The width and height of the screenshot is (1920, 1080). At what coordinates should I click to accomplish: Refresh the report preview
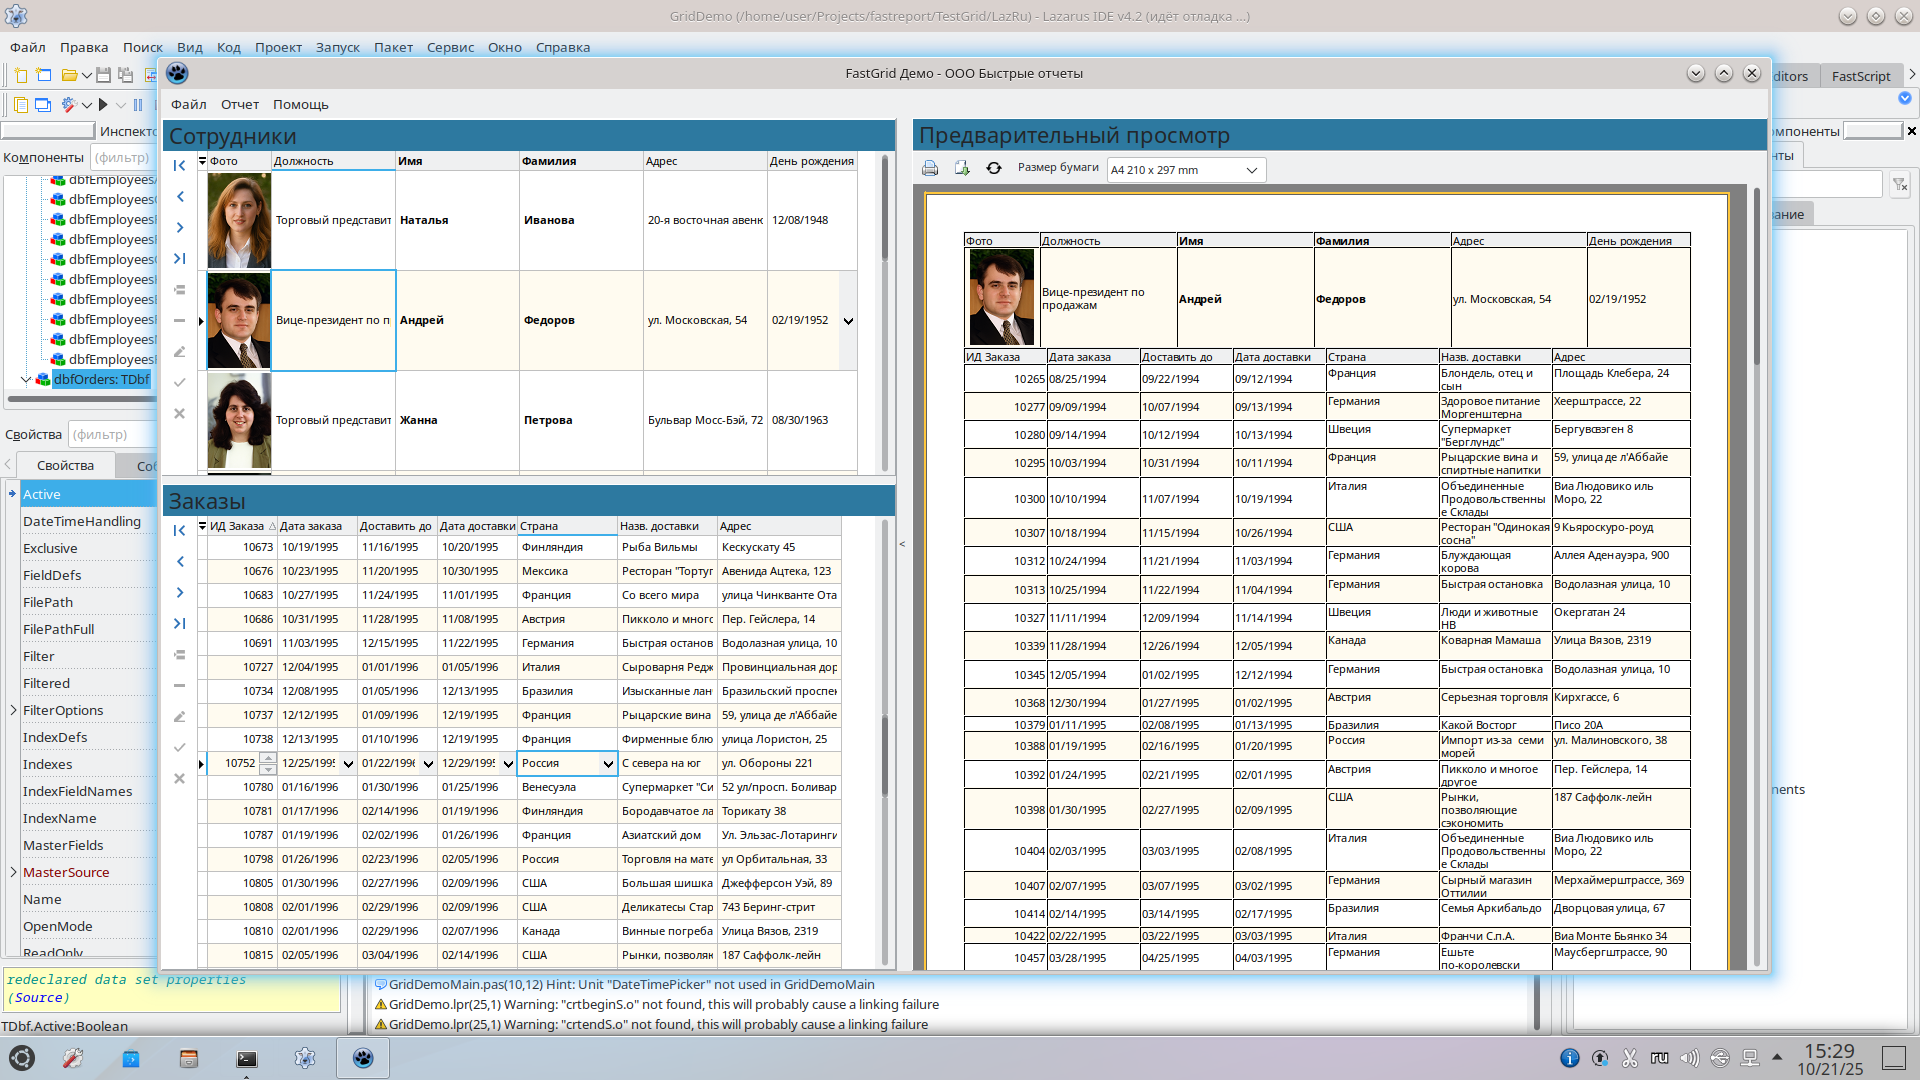coord(993,168)
